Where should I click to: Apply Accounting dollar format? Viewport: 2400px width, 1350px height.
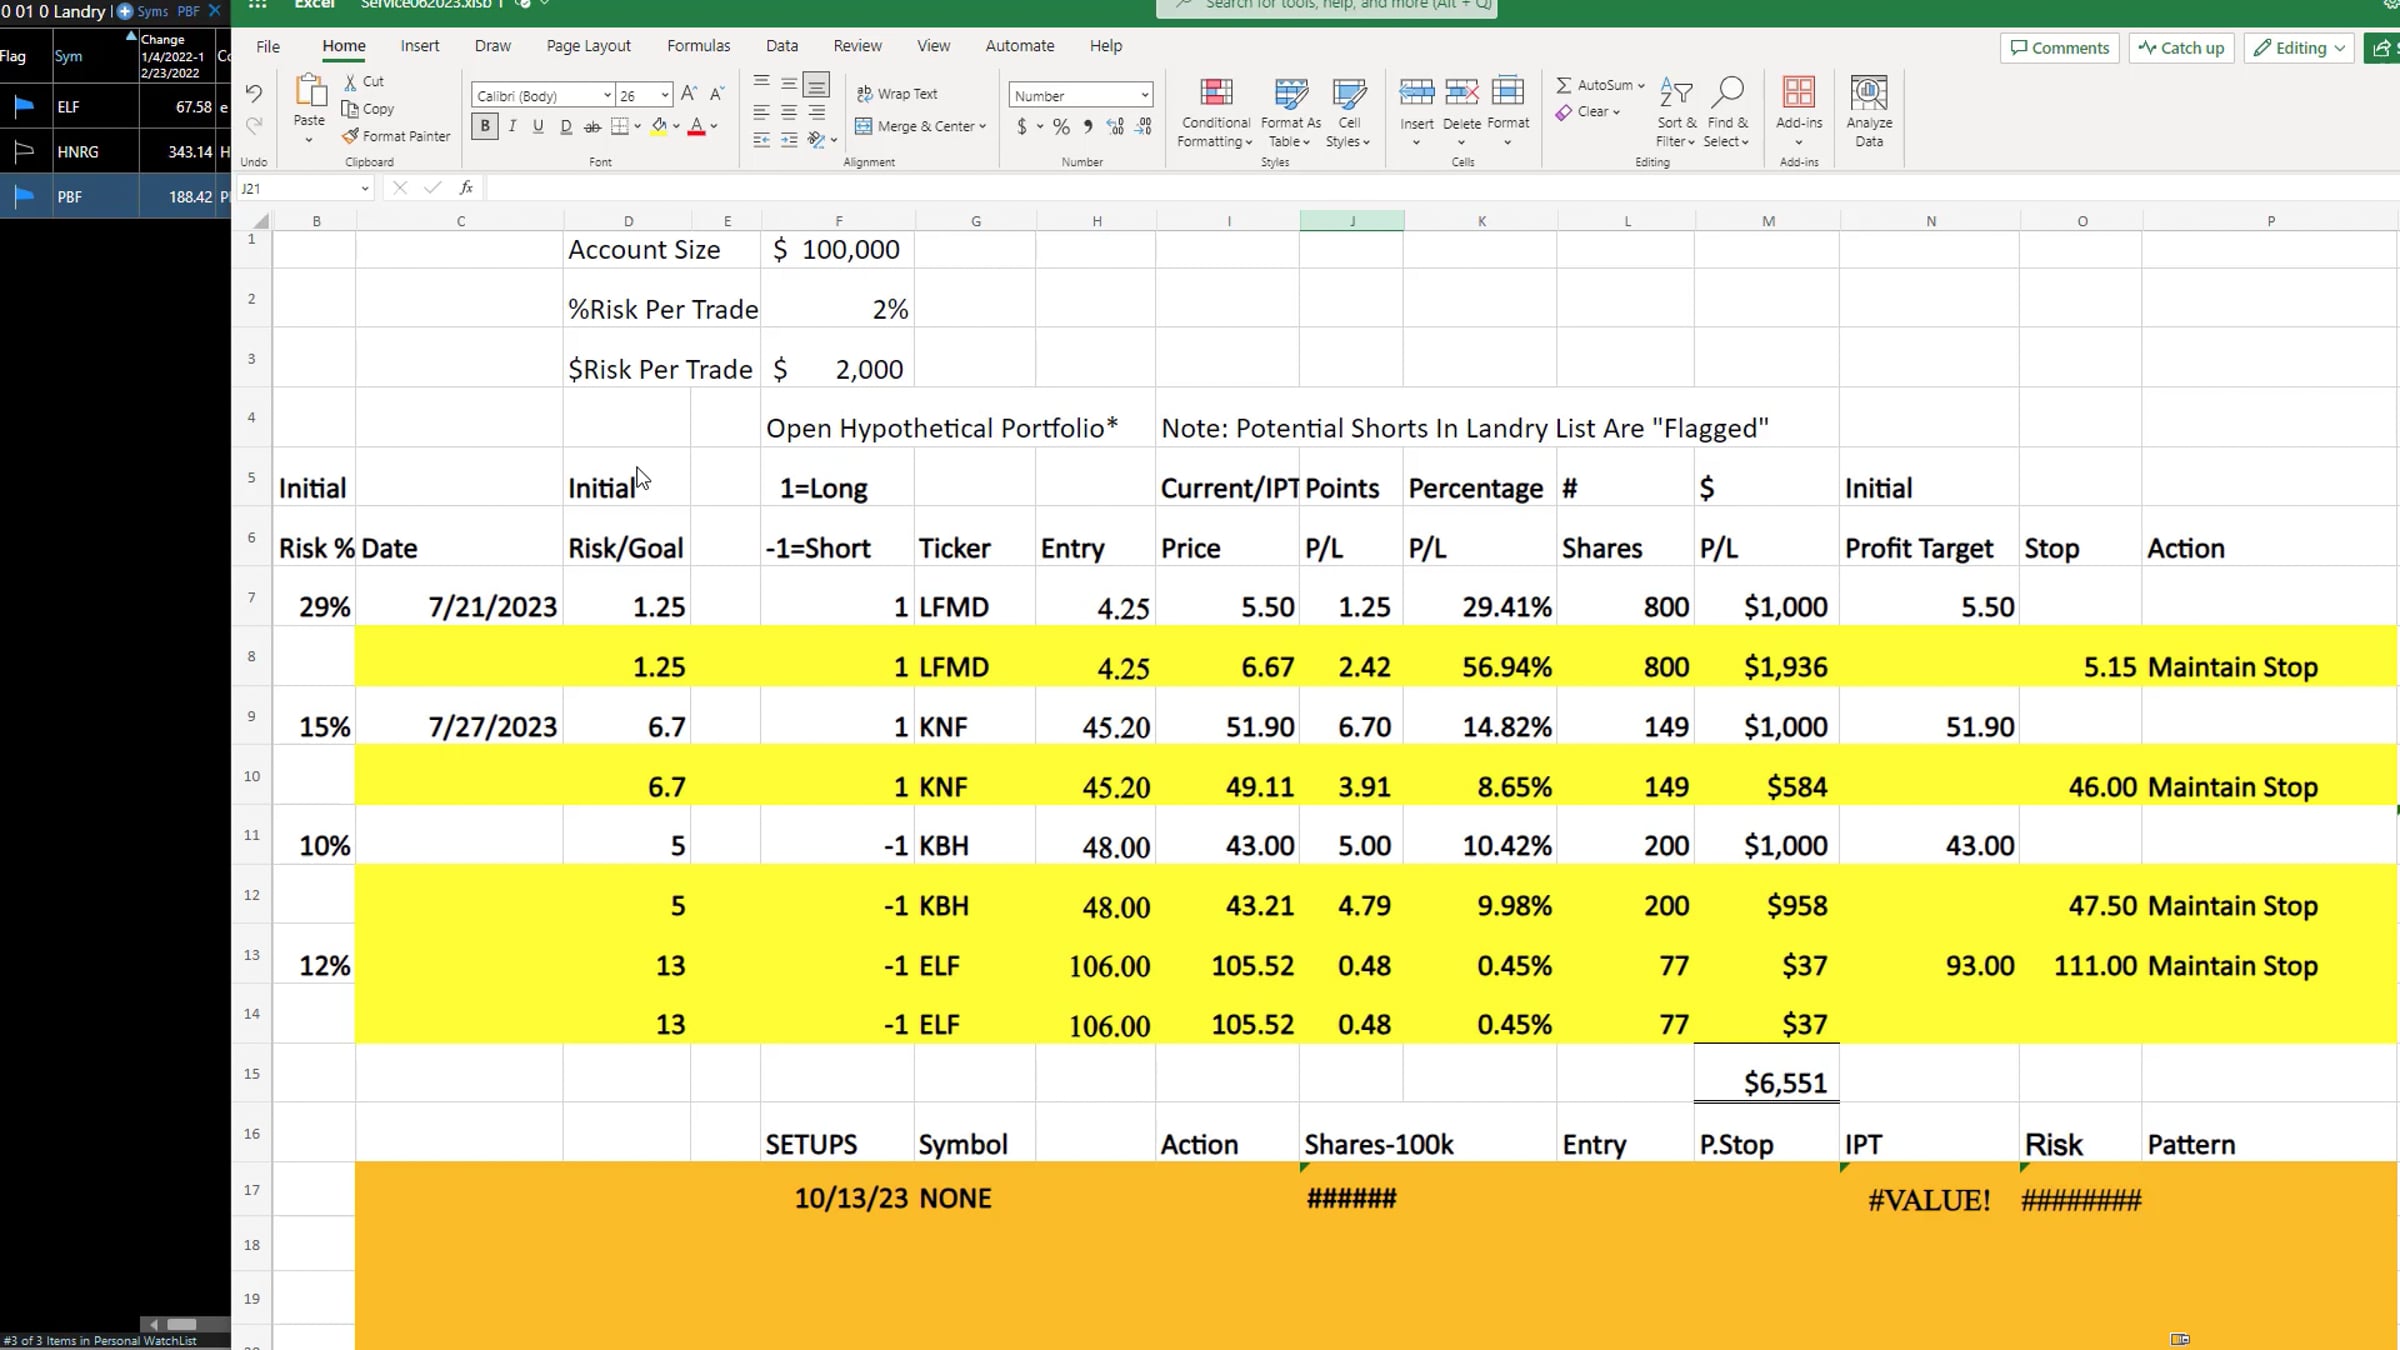pos(1021,126)
